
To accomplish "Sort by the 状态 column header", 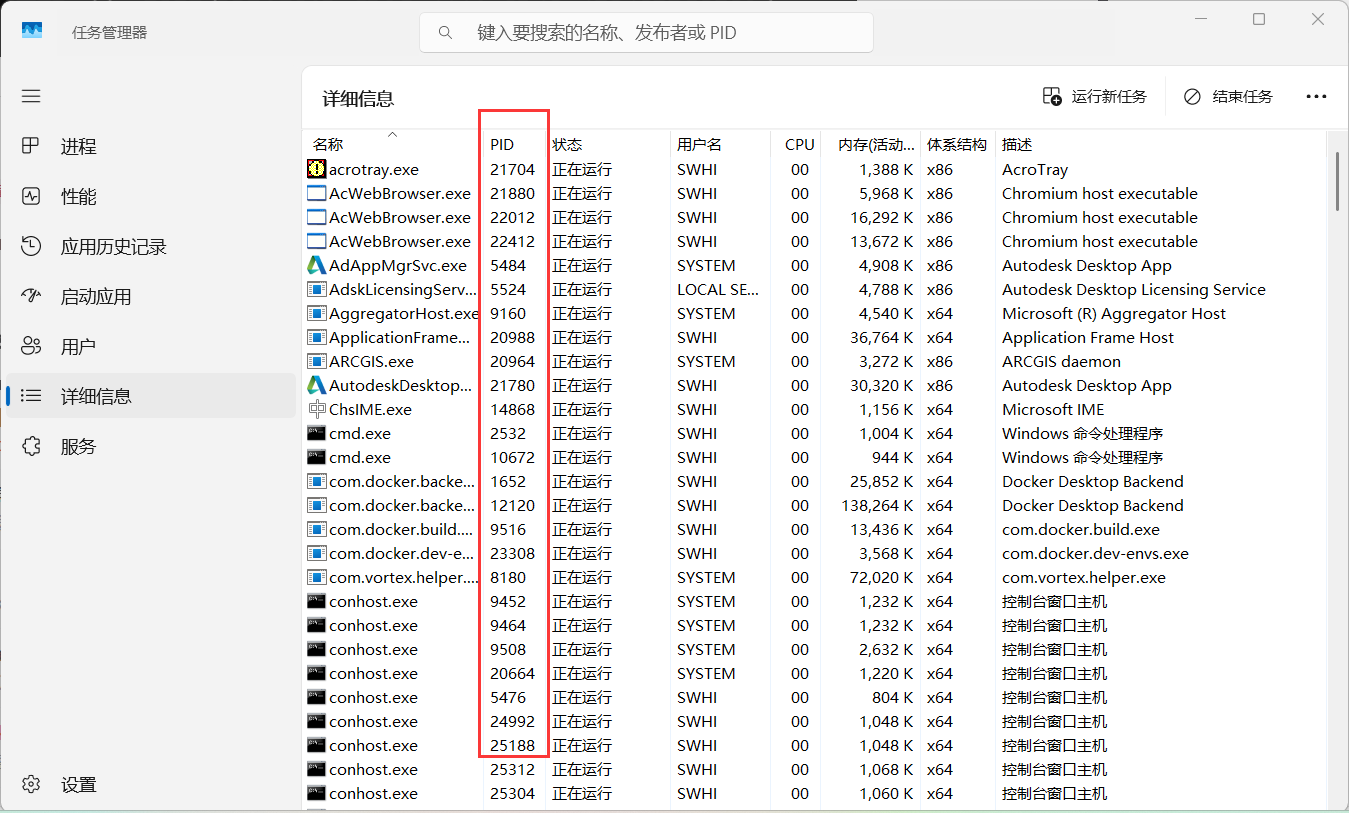I will (x=608, y=144).
